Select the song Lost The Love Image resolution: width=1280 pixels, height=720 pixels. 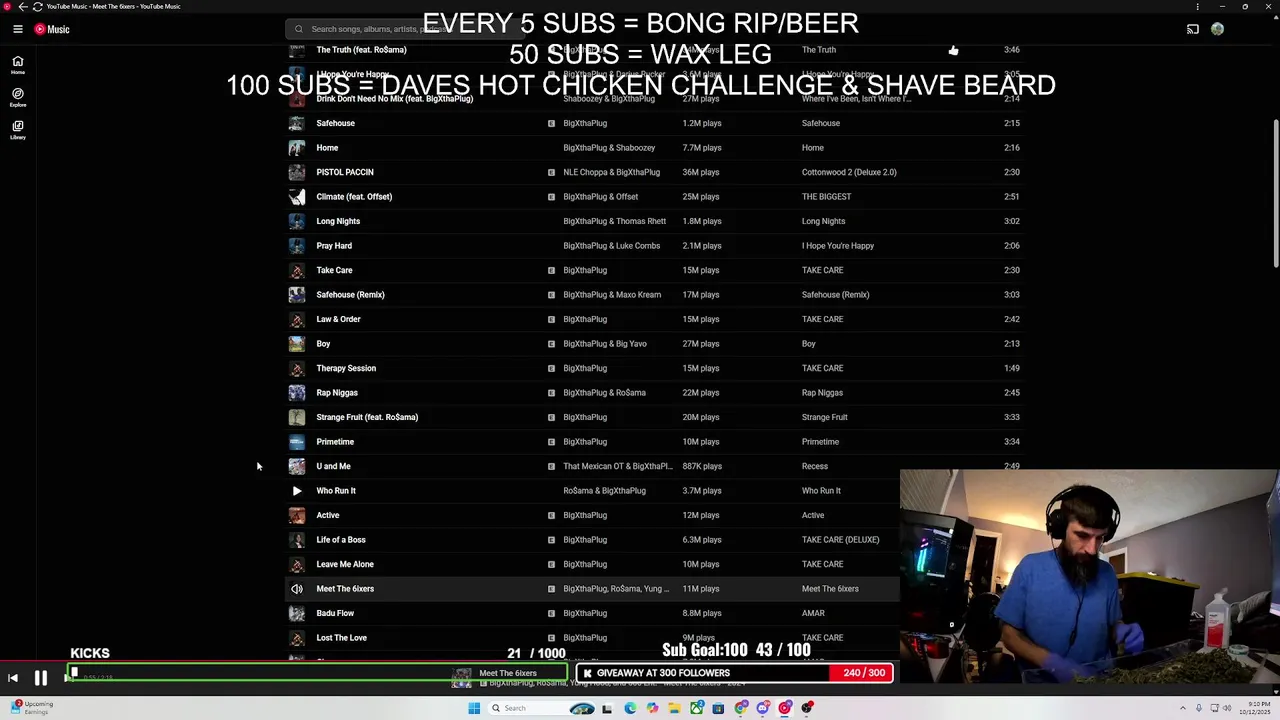341,637
